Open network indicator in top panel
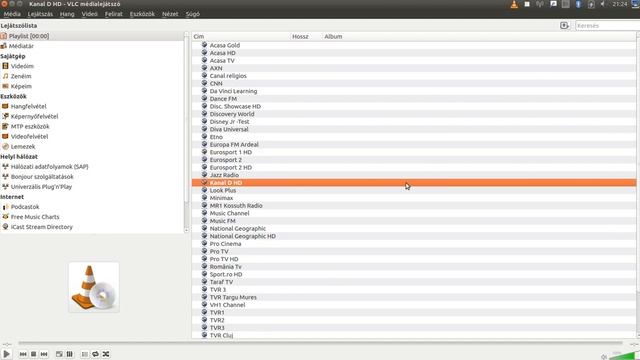Screen dimensions: 640x360 click(540, 4)
